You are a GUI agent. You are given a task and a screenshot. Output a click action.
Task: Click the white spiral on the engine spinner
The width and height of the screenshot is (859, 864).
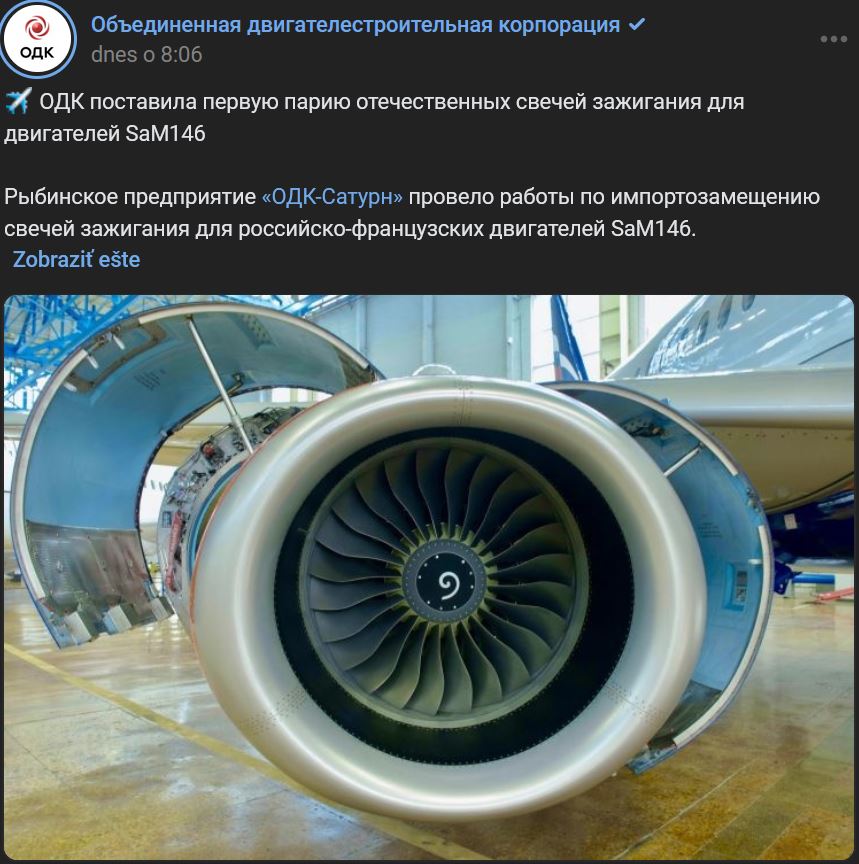[x=449, y=586]
